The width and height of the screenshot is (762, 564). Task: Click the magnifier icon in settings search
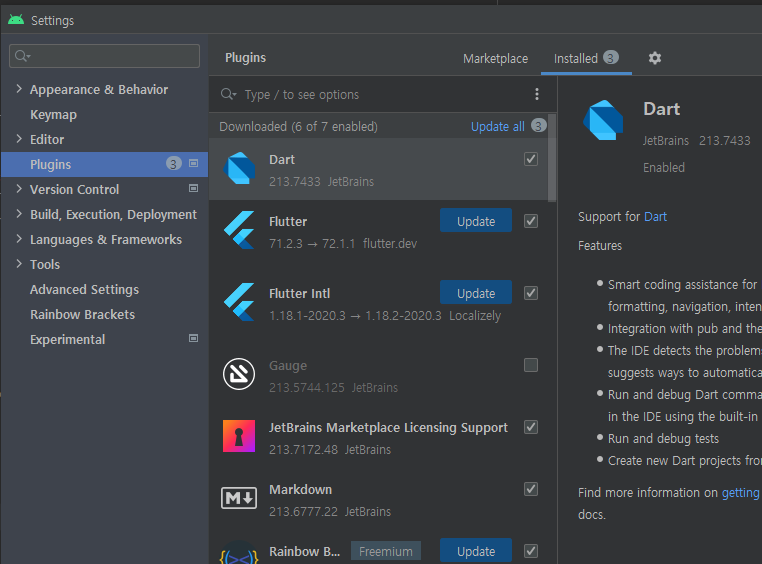(22, 56)
